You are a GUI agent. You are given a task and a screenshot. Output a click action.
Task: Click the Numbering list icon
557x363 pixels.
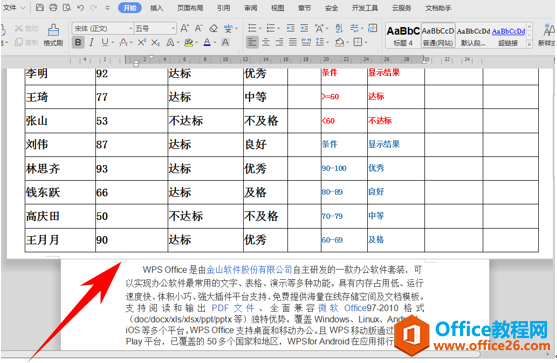click(x=271, y=28)
